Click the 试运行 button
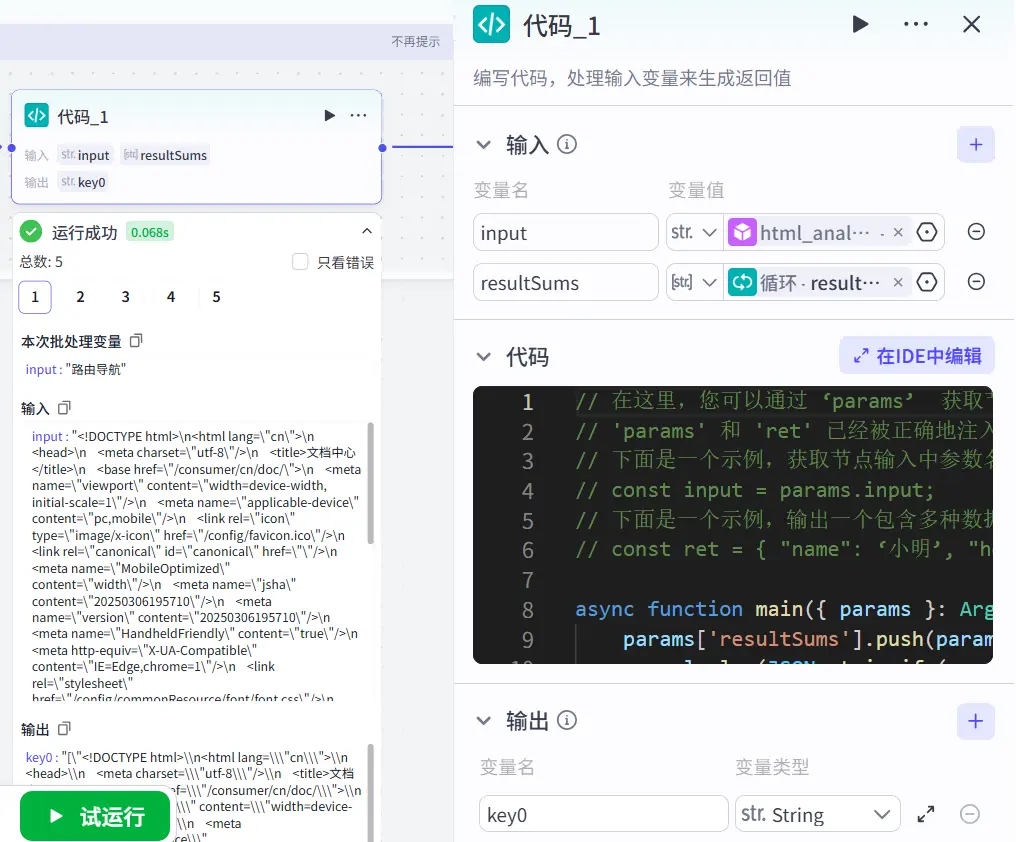The width and height of the screenshot is (1016, 842). point(94,816)
